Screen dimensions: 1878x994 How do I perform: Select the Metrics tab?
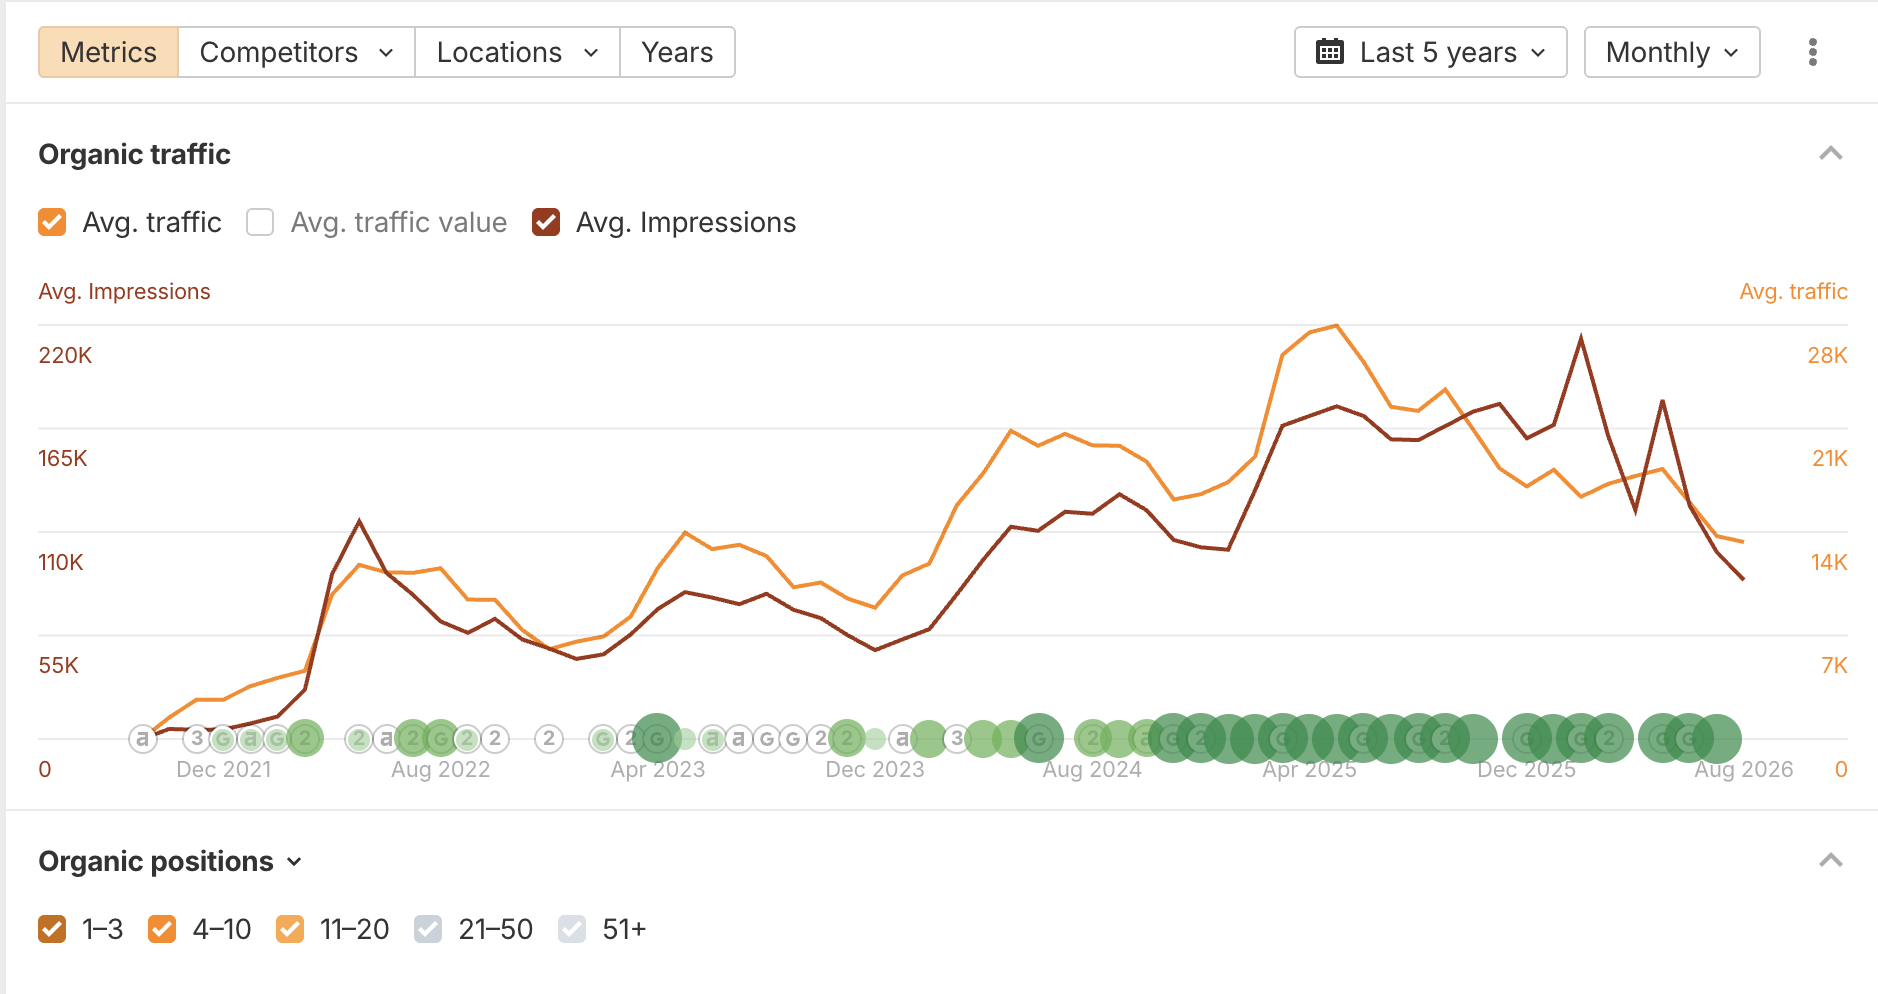click(x=108, y=52)
